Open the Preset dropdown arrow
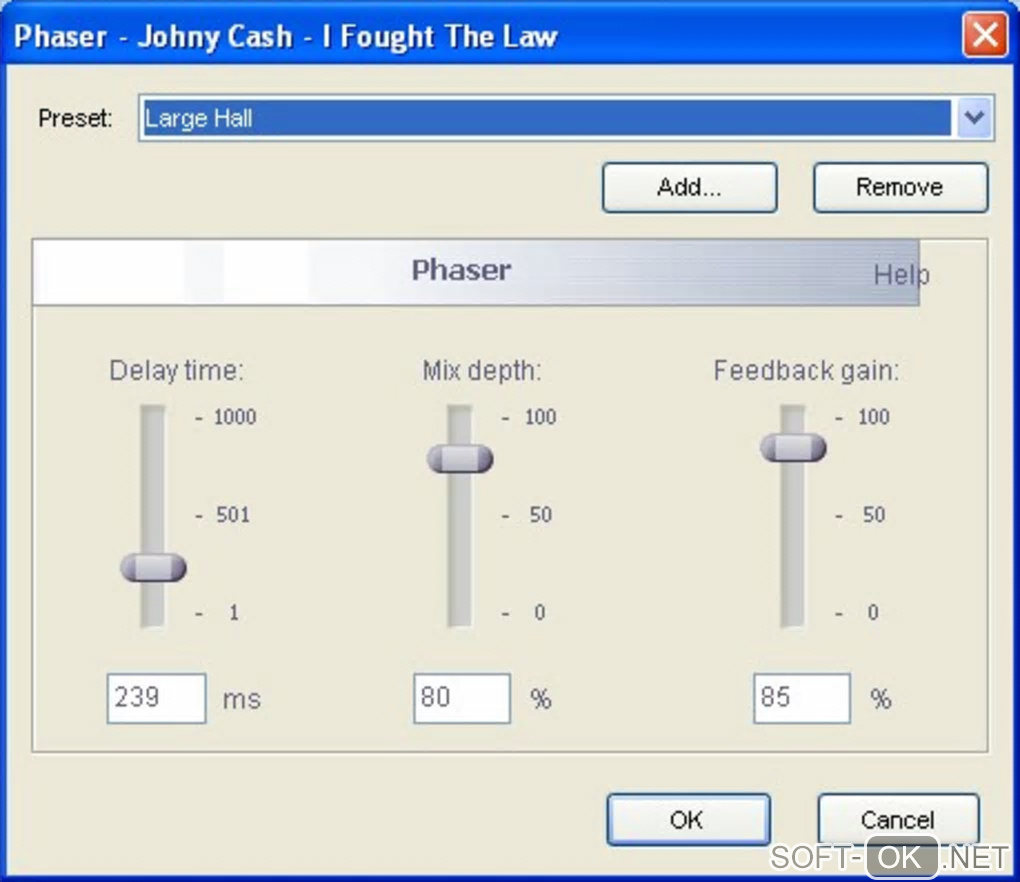Viewport: 1020px width, 882px height. coord(974,118)
